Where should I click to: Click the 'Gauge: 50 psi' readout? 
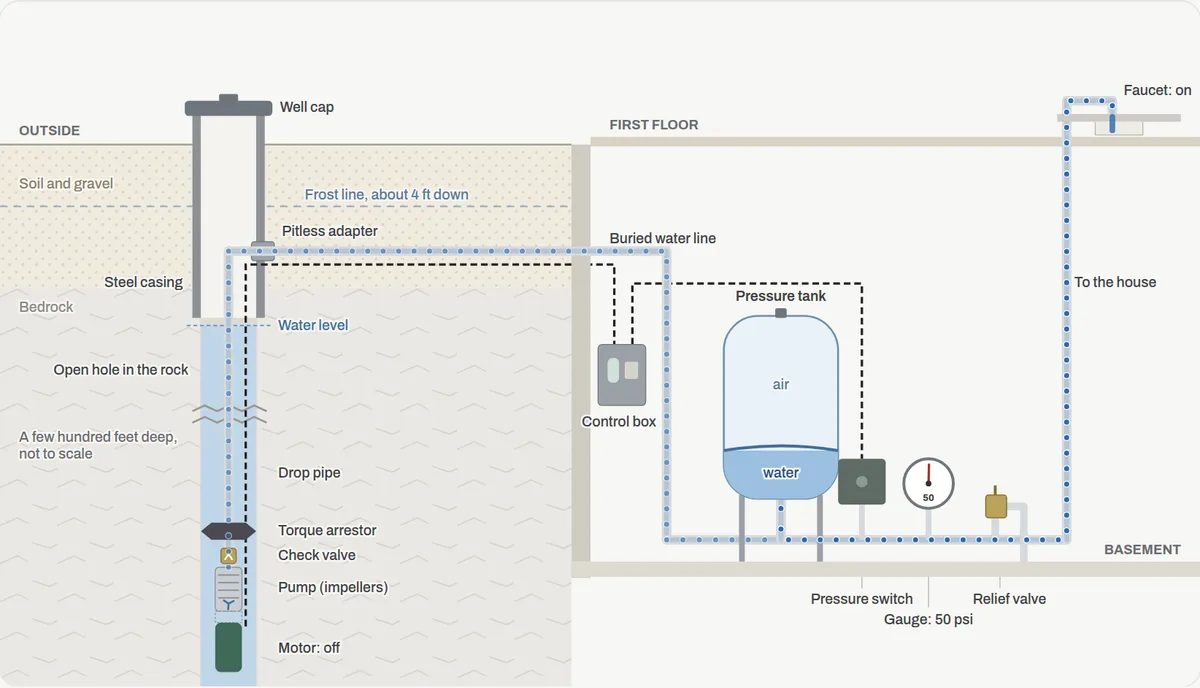(x=928, y=620)
